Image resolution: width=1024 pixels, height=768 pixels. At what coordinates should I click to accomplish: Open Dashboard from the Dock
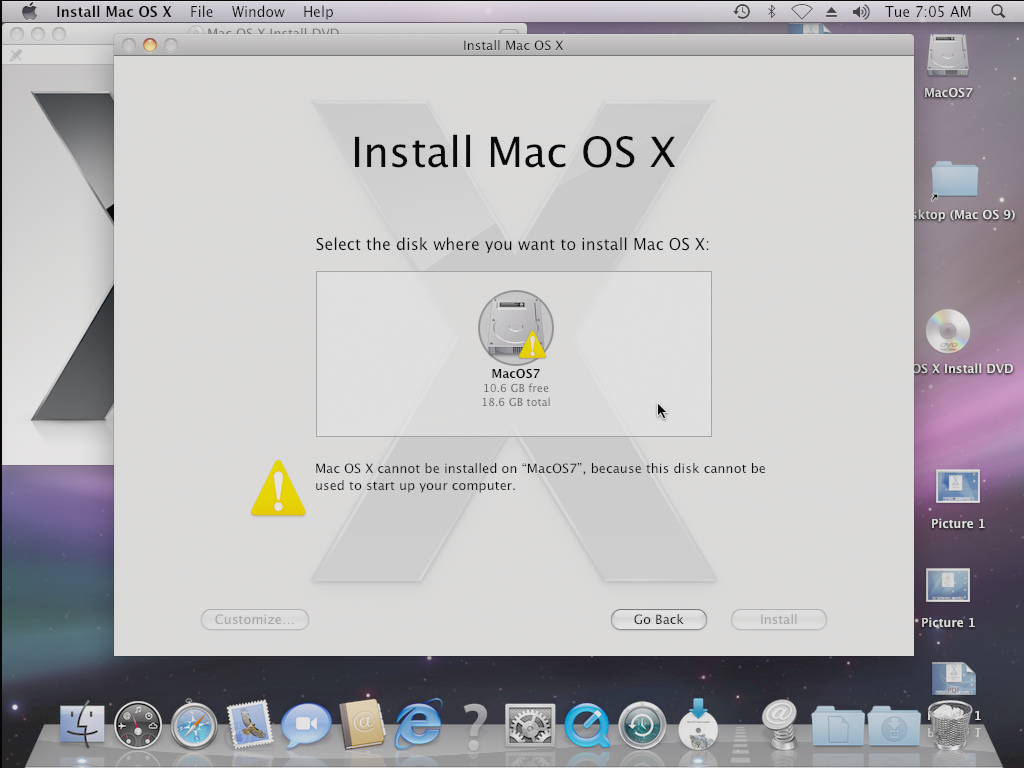click(138, 725)
